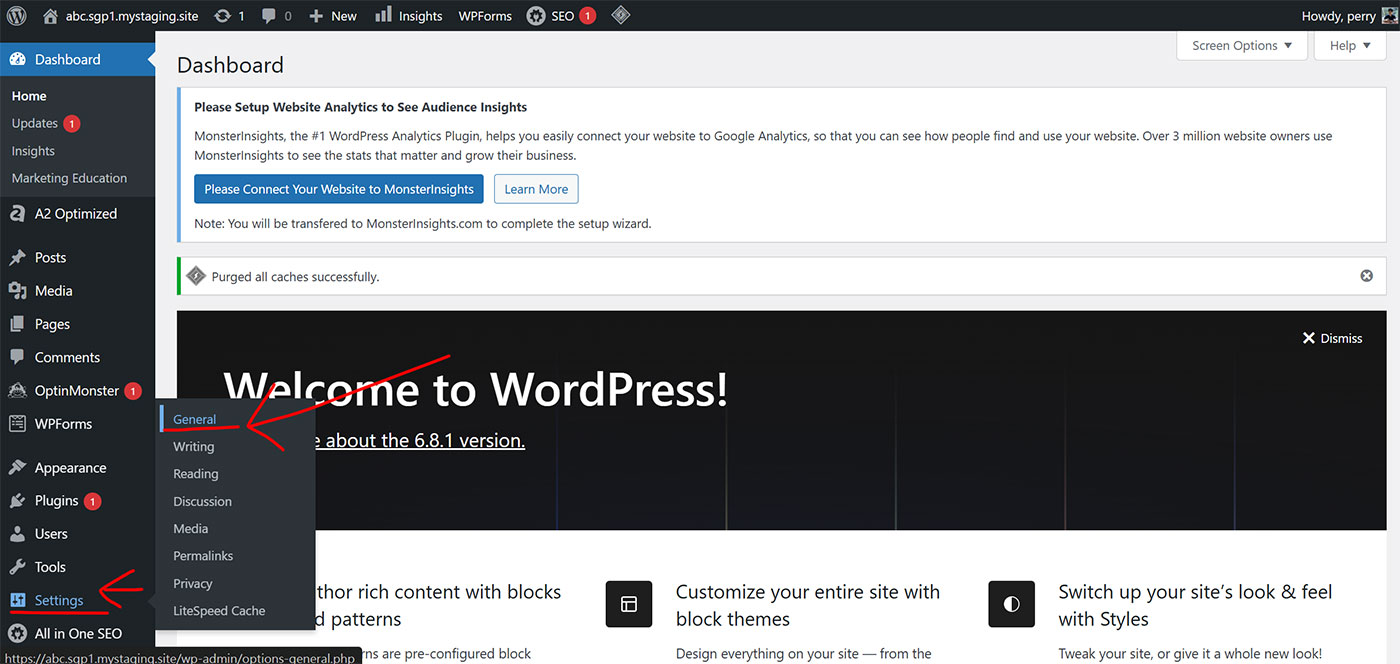This screenshot has width=1400, height=664.
Task: Click the Settings icon in the sidebar
Action: click(x=17, y=600)
